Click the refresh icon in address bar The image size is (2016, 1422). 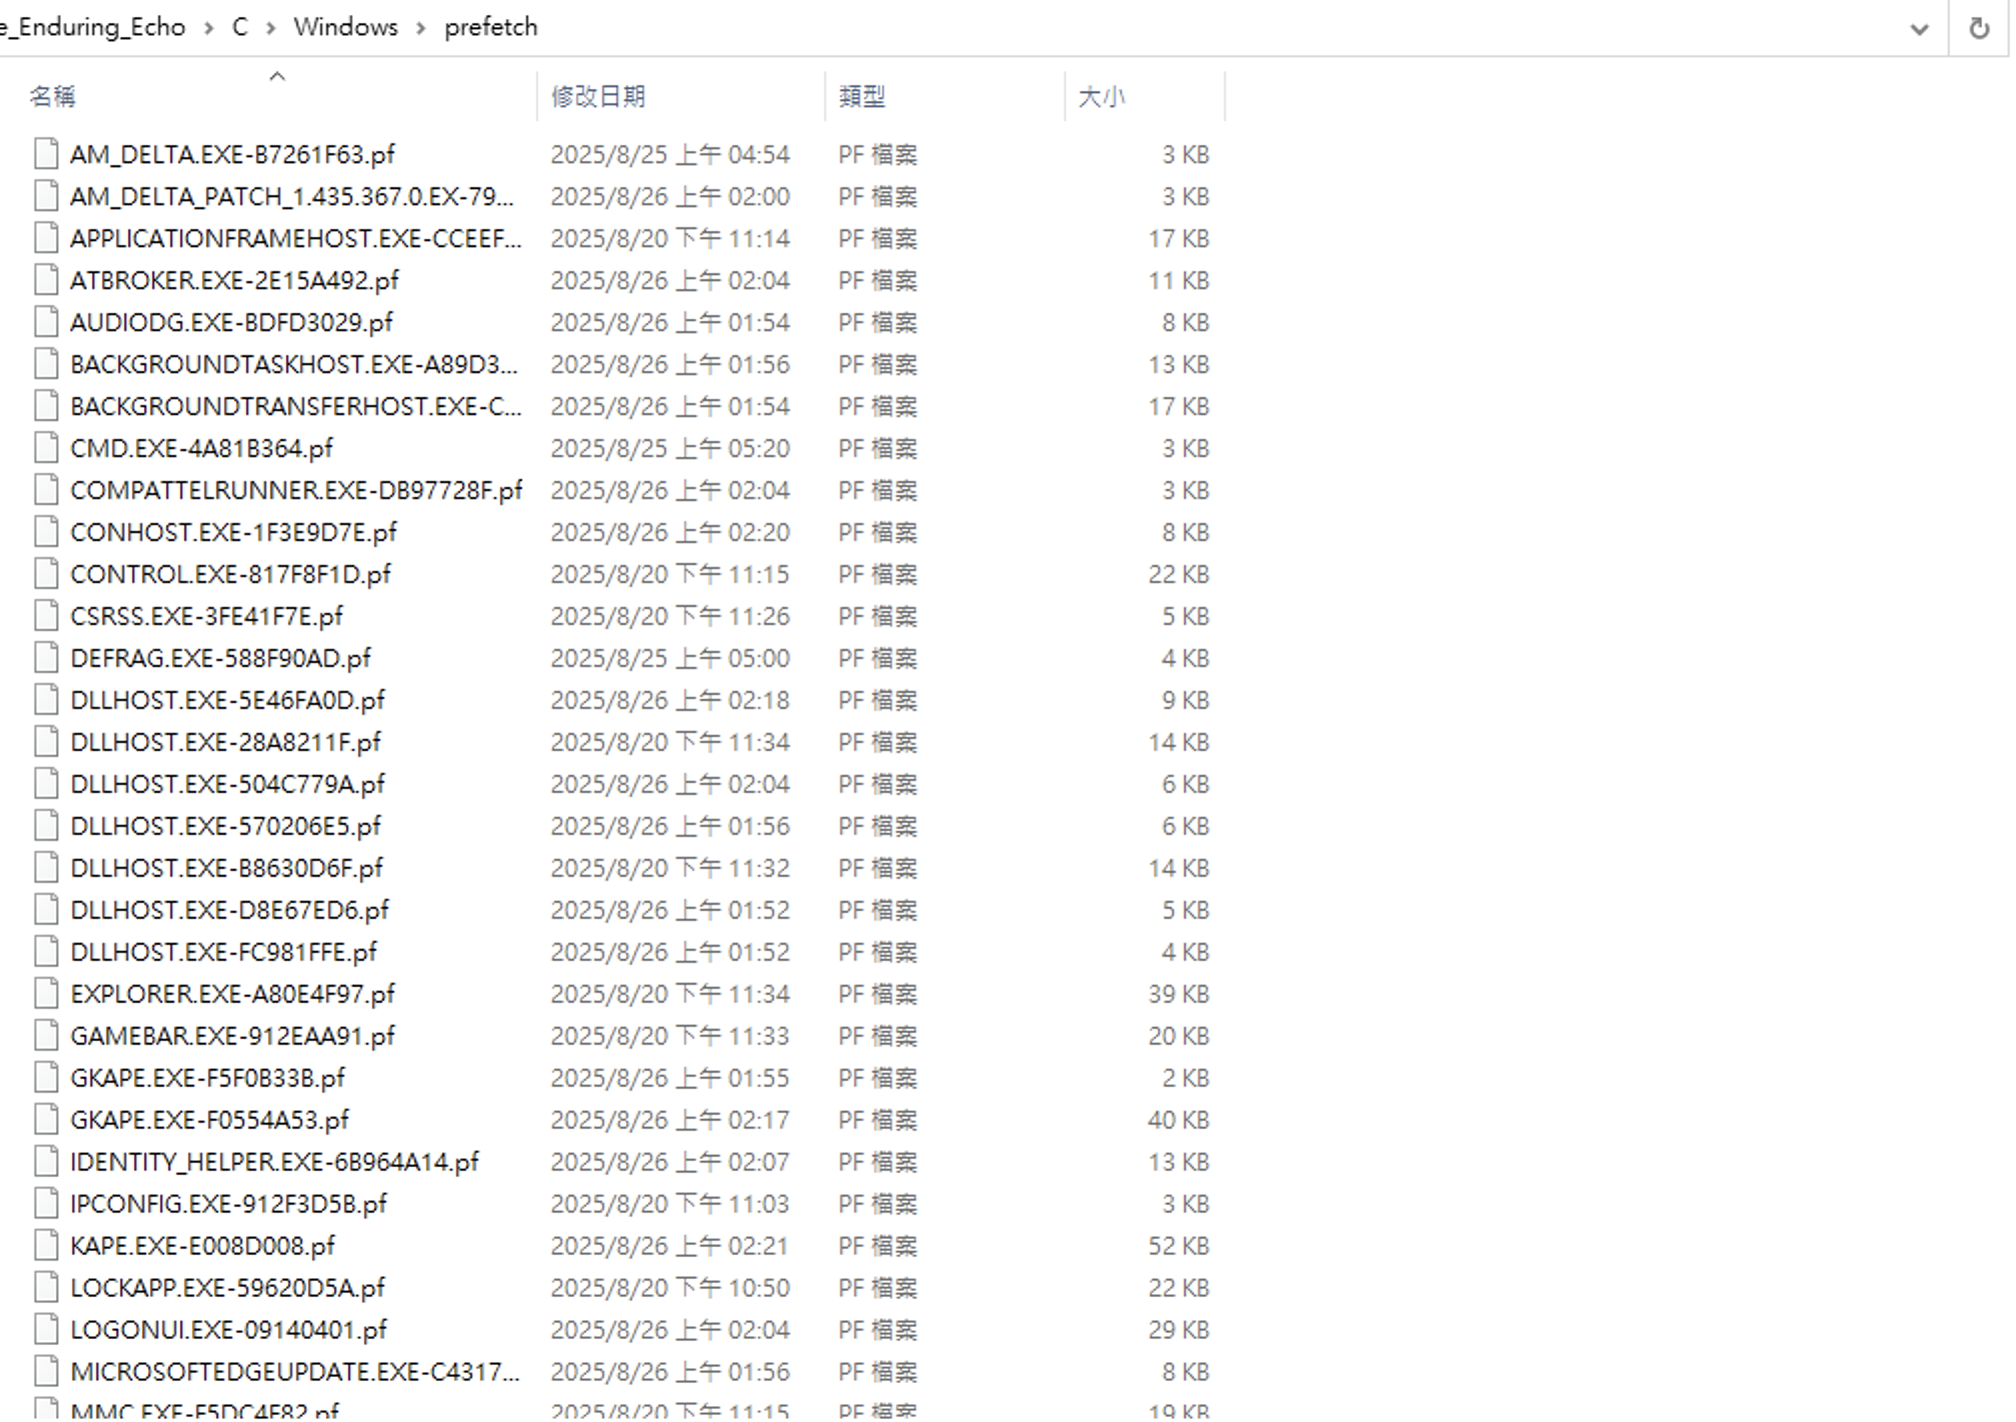pyautogui.click(x=1978, y=28)
